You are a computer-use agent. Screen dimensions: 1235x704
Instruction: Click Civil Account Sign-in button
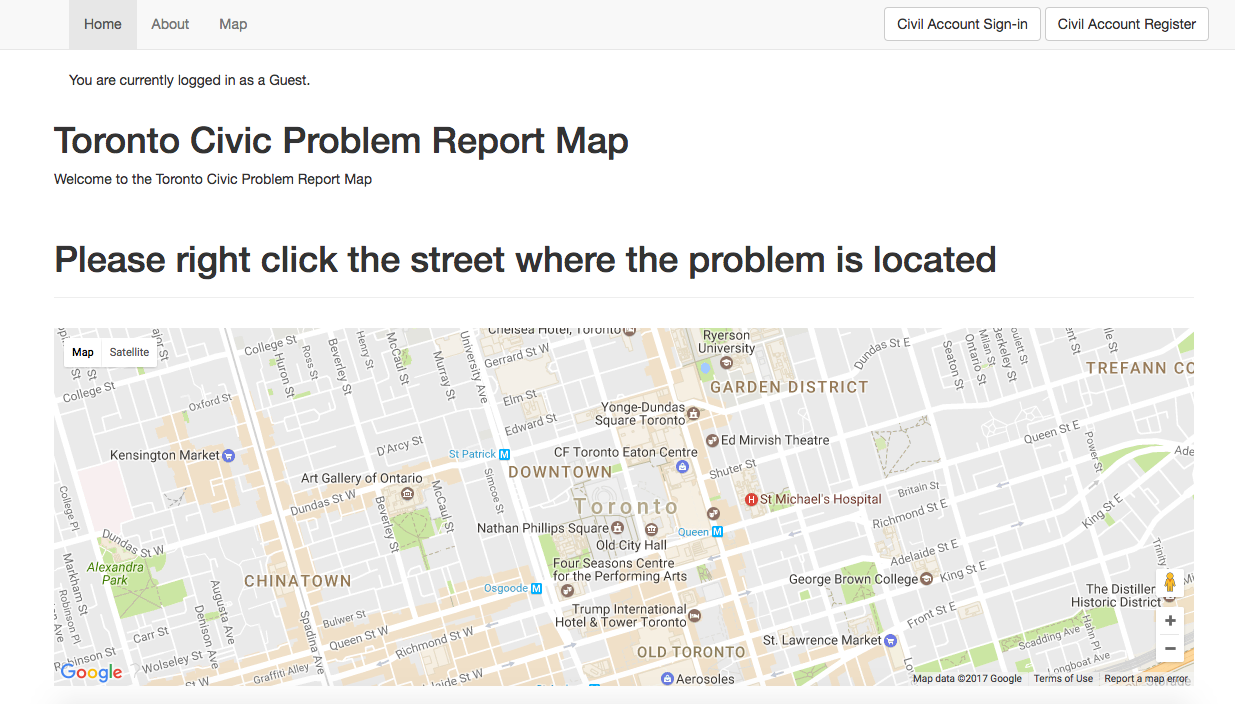(962, 24)
